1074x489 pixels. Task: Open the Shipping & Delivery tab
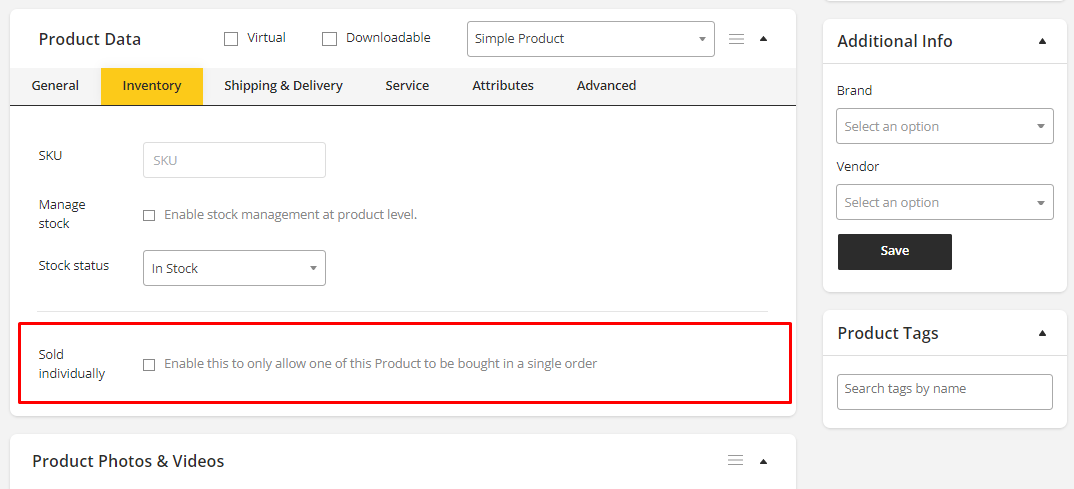pos(283,86)
